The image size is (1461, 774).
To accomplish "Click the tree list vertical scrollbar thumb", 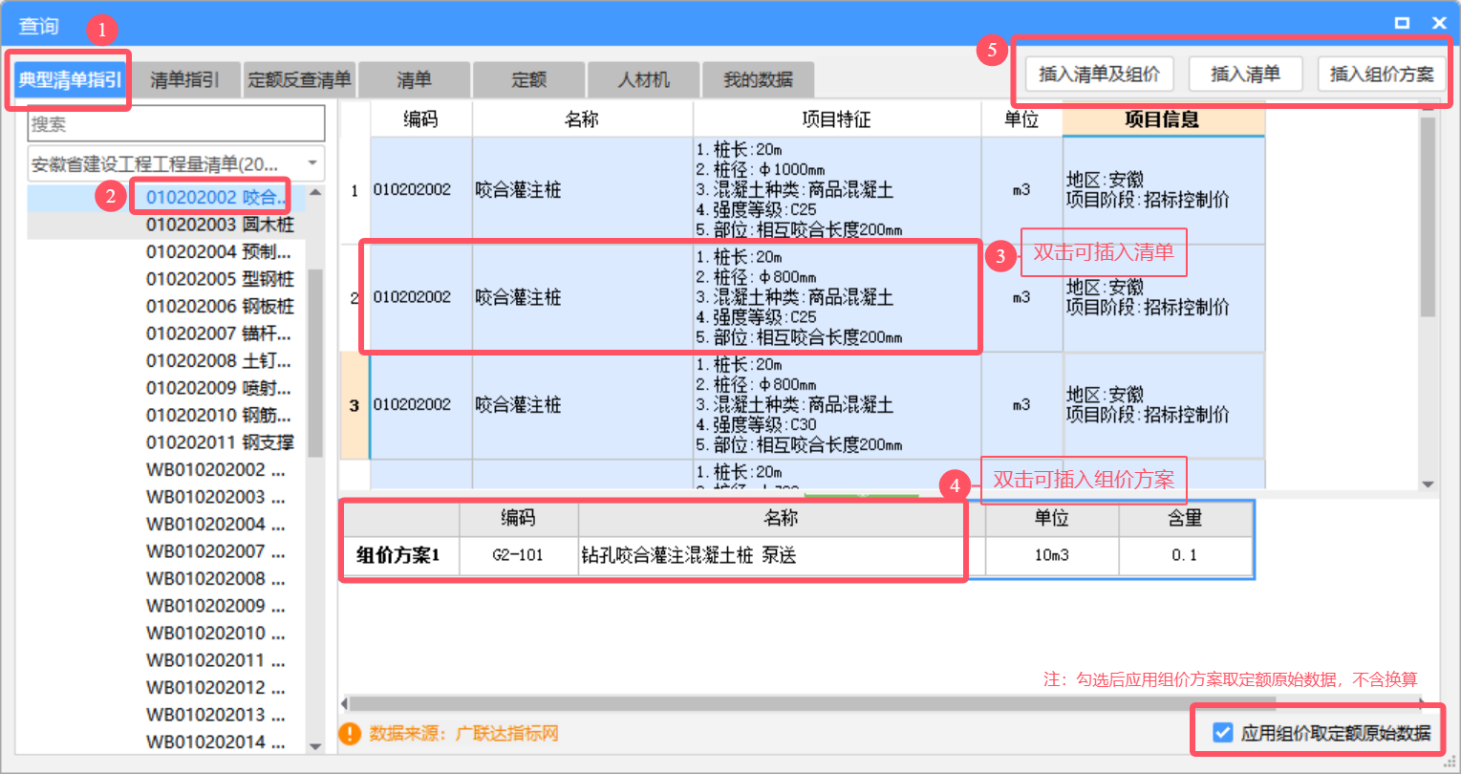I will (x=316, y=363).
